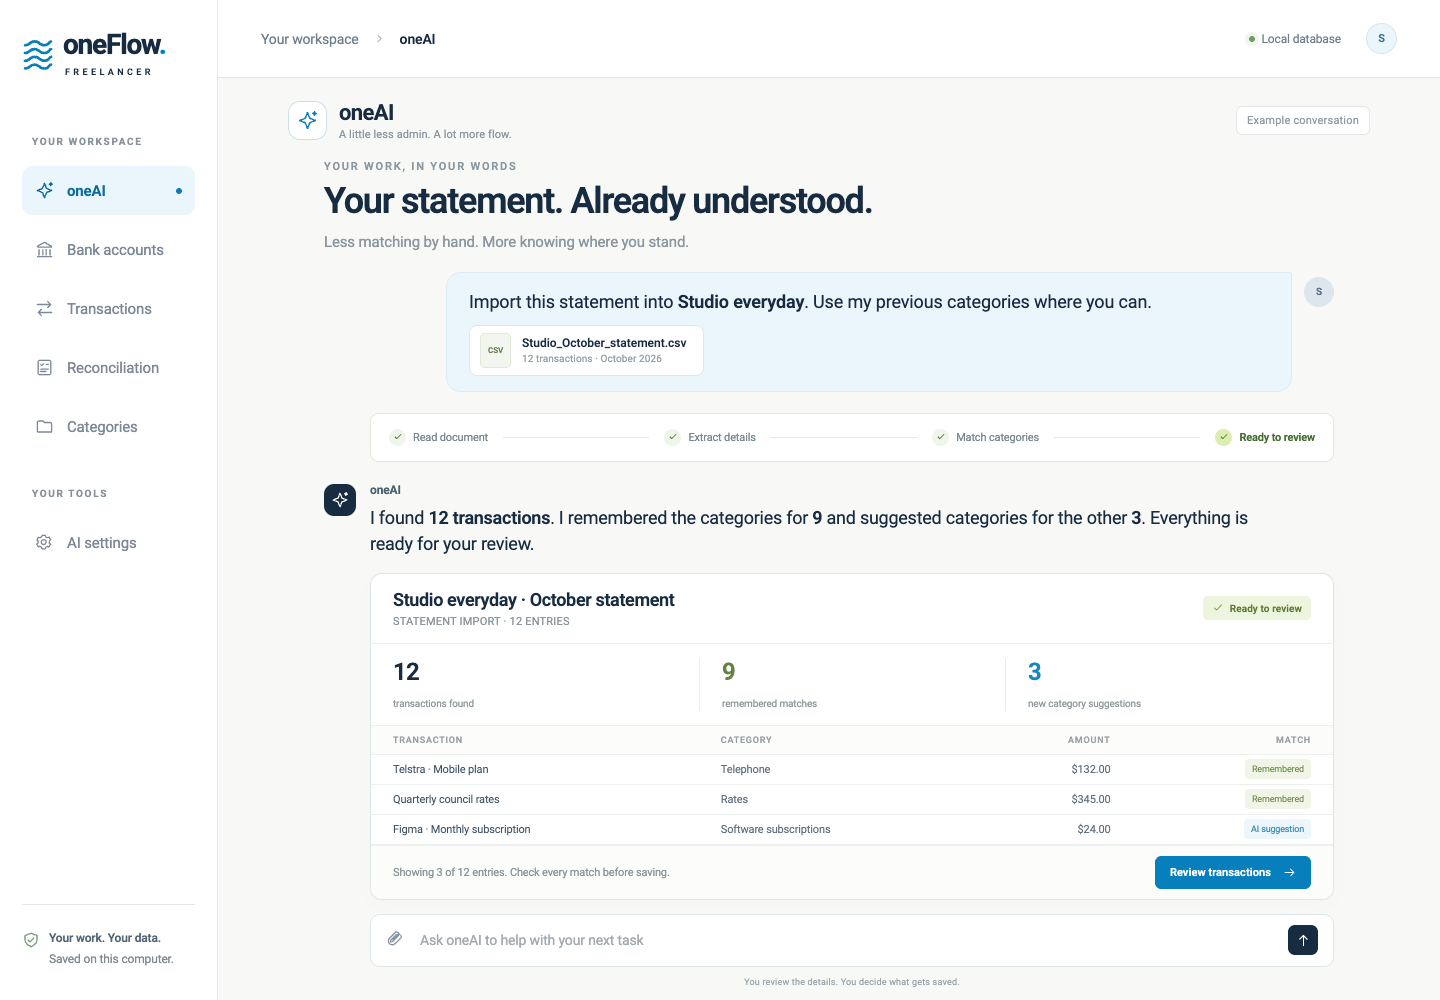Click the $132.00 amount
The width and height of the screenshot is (1440, 1000).
tap(1091, 769)
